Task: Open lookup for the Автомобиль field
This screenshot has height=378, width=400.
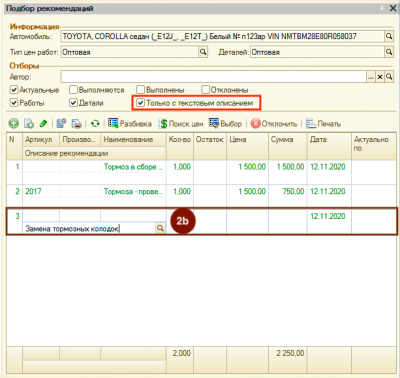Action: click(x=389, y=36)
